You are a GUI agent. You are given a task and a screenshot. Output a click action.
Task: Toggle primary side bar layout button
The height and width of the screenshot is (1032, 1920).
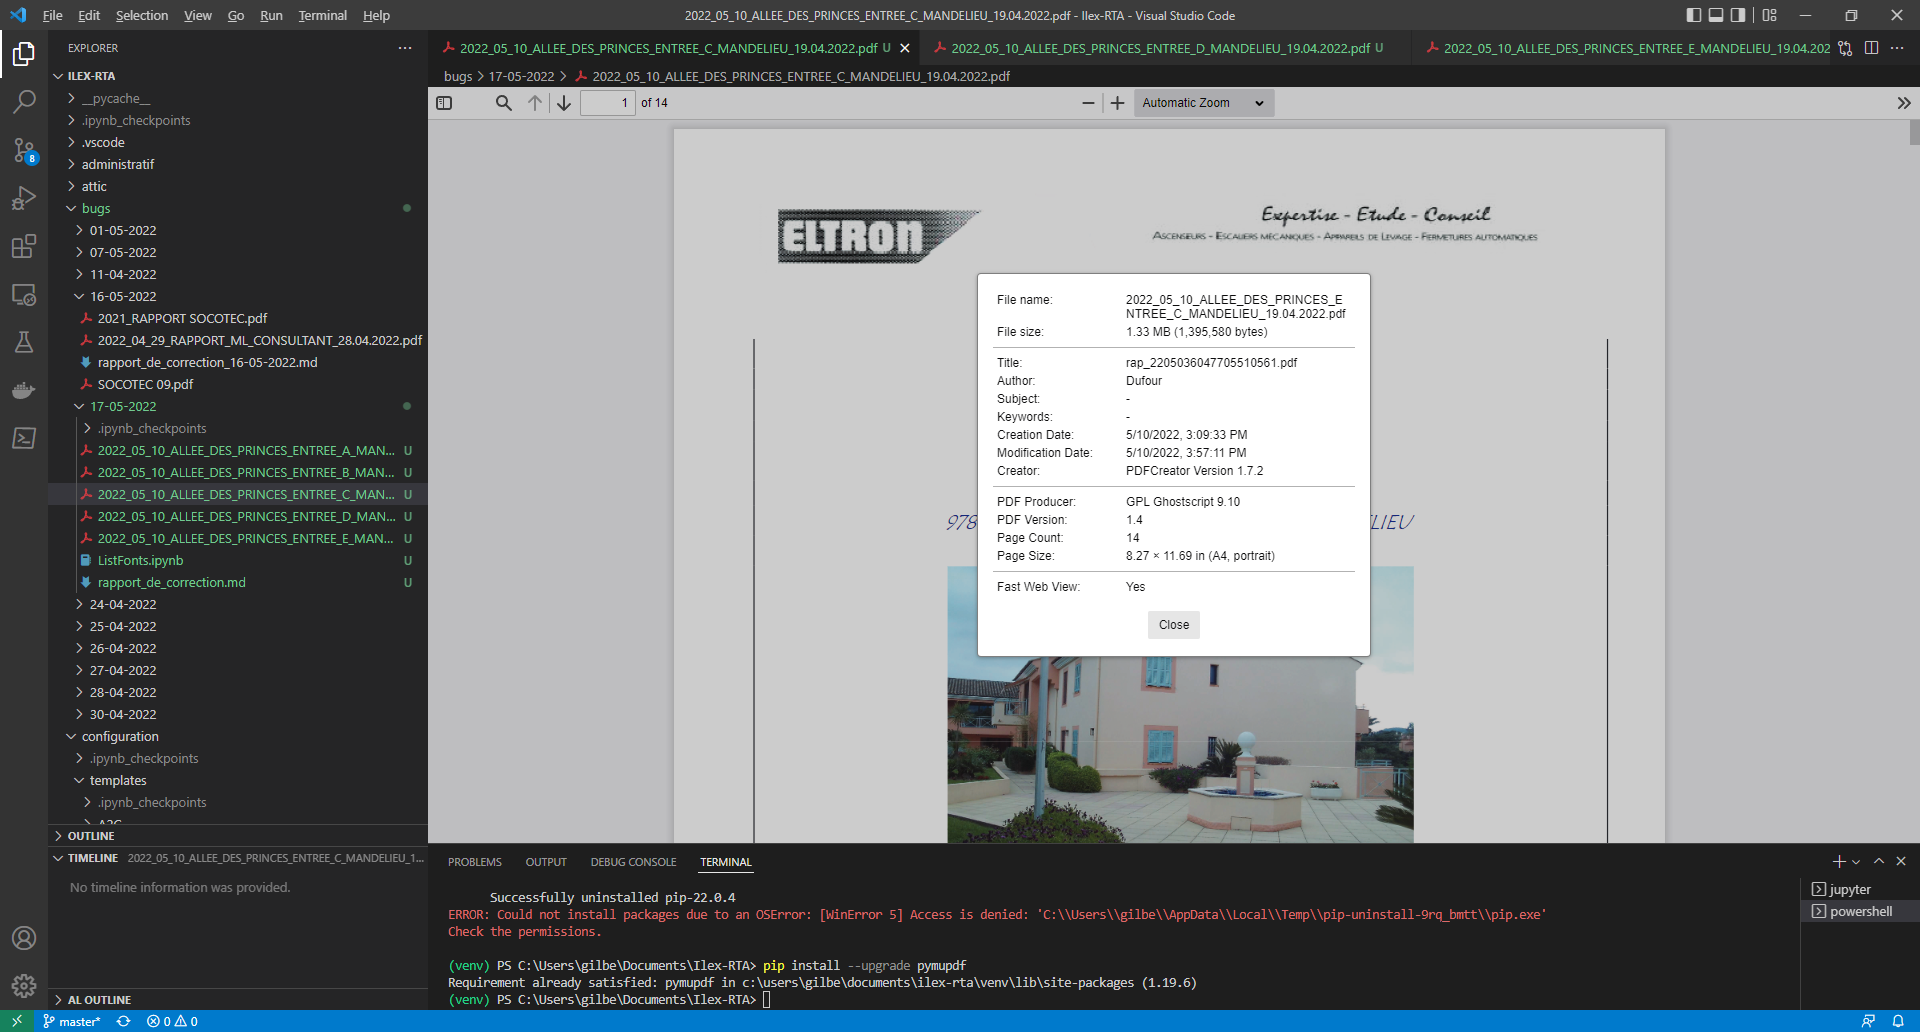[1693, 15]
